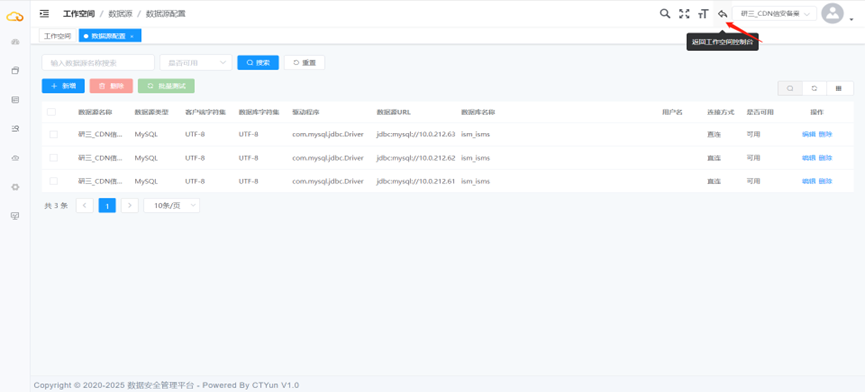Image resolution: width=865 pixels, height=392 pixels.
Task: Delete the row with URL 10.0.212.61
Action: (x=825, y=181)
